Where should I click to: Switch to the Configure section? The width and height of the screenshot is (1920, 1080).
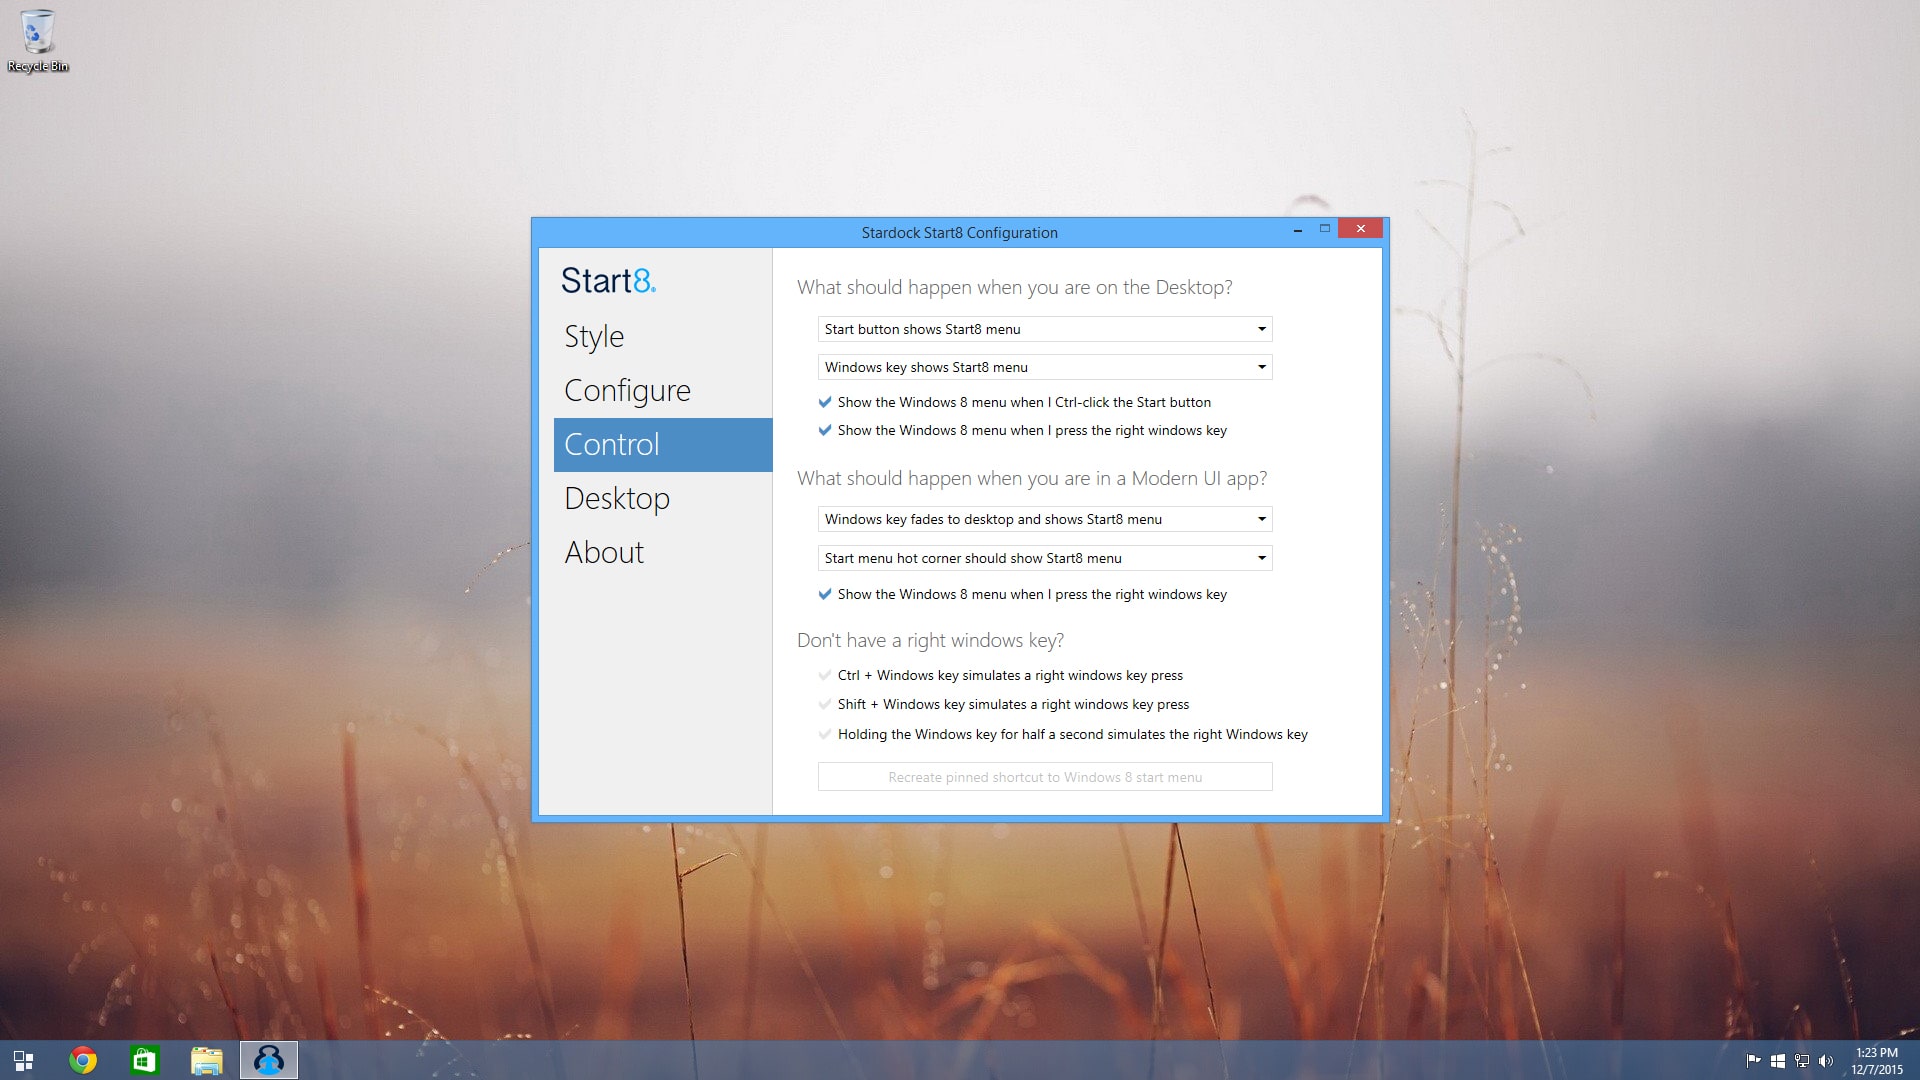(663, 391)
